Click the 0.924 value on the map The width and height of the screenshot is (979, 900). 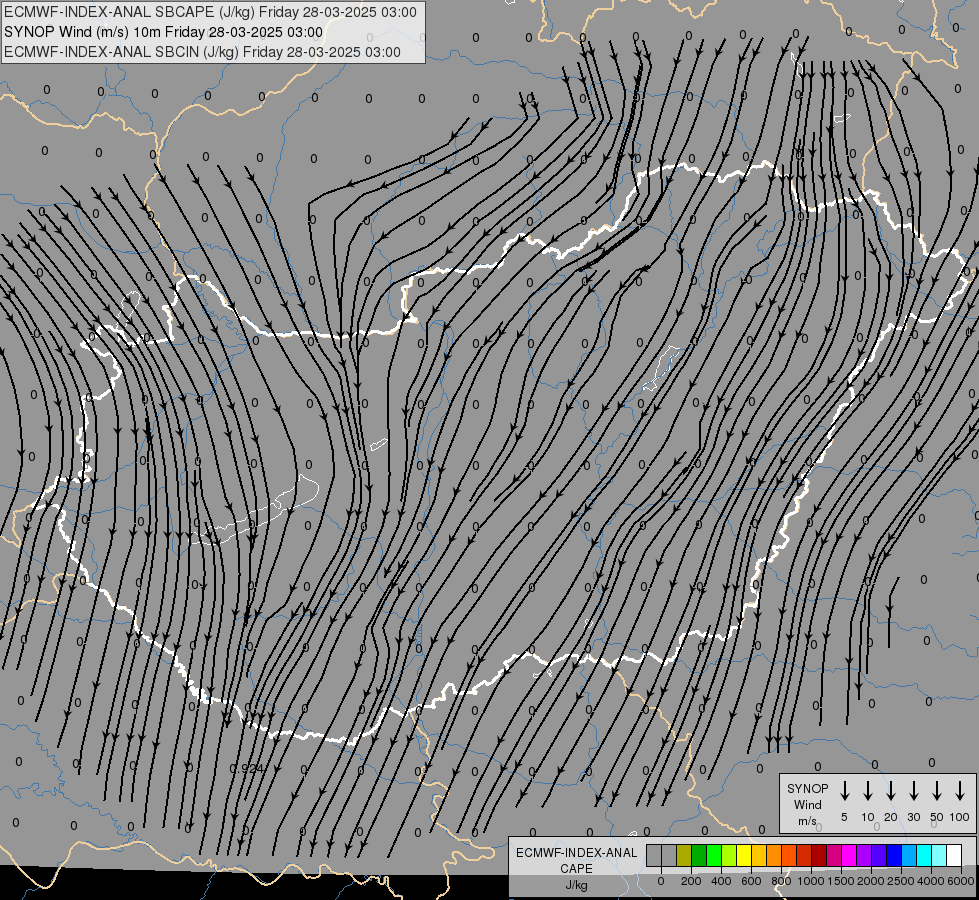247,768
